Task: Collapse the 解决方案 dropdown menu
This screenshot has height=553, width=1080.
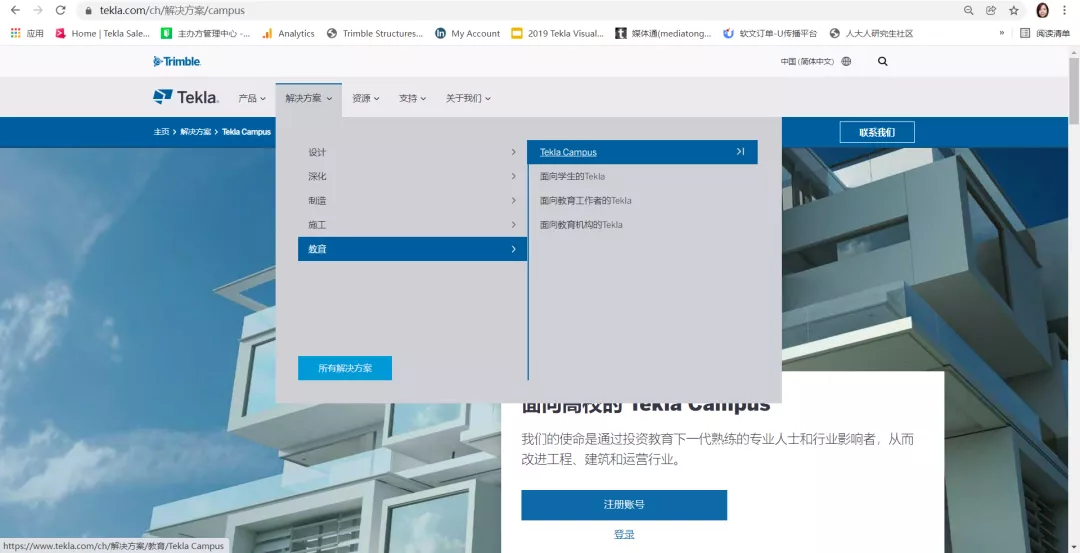Action: 309,98
